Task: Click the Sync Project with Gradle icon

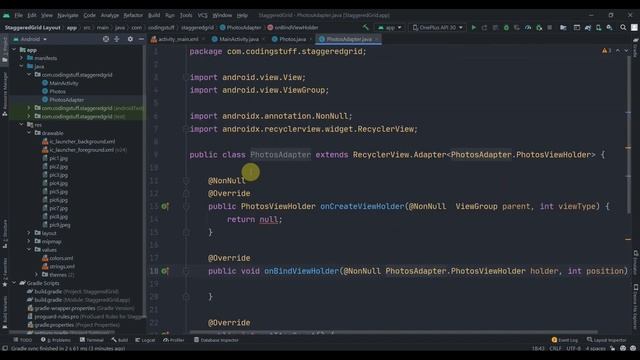Action: [588, 27]
